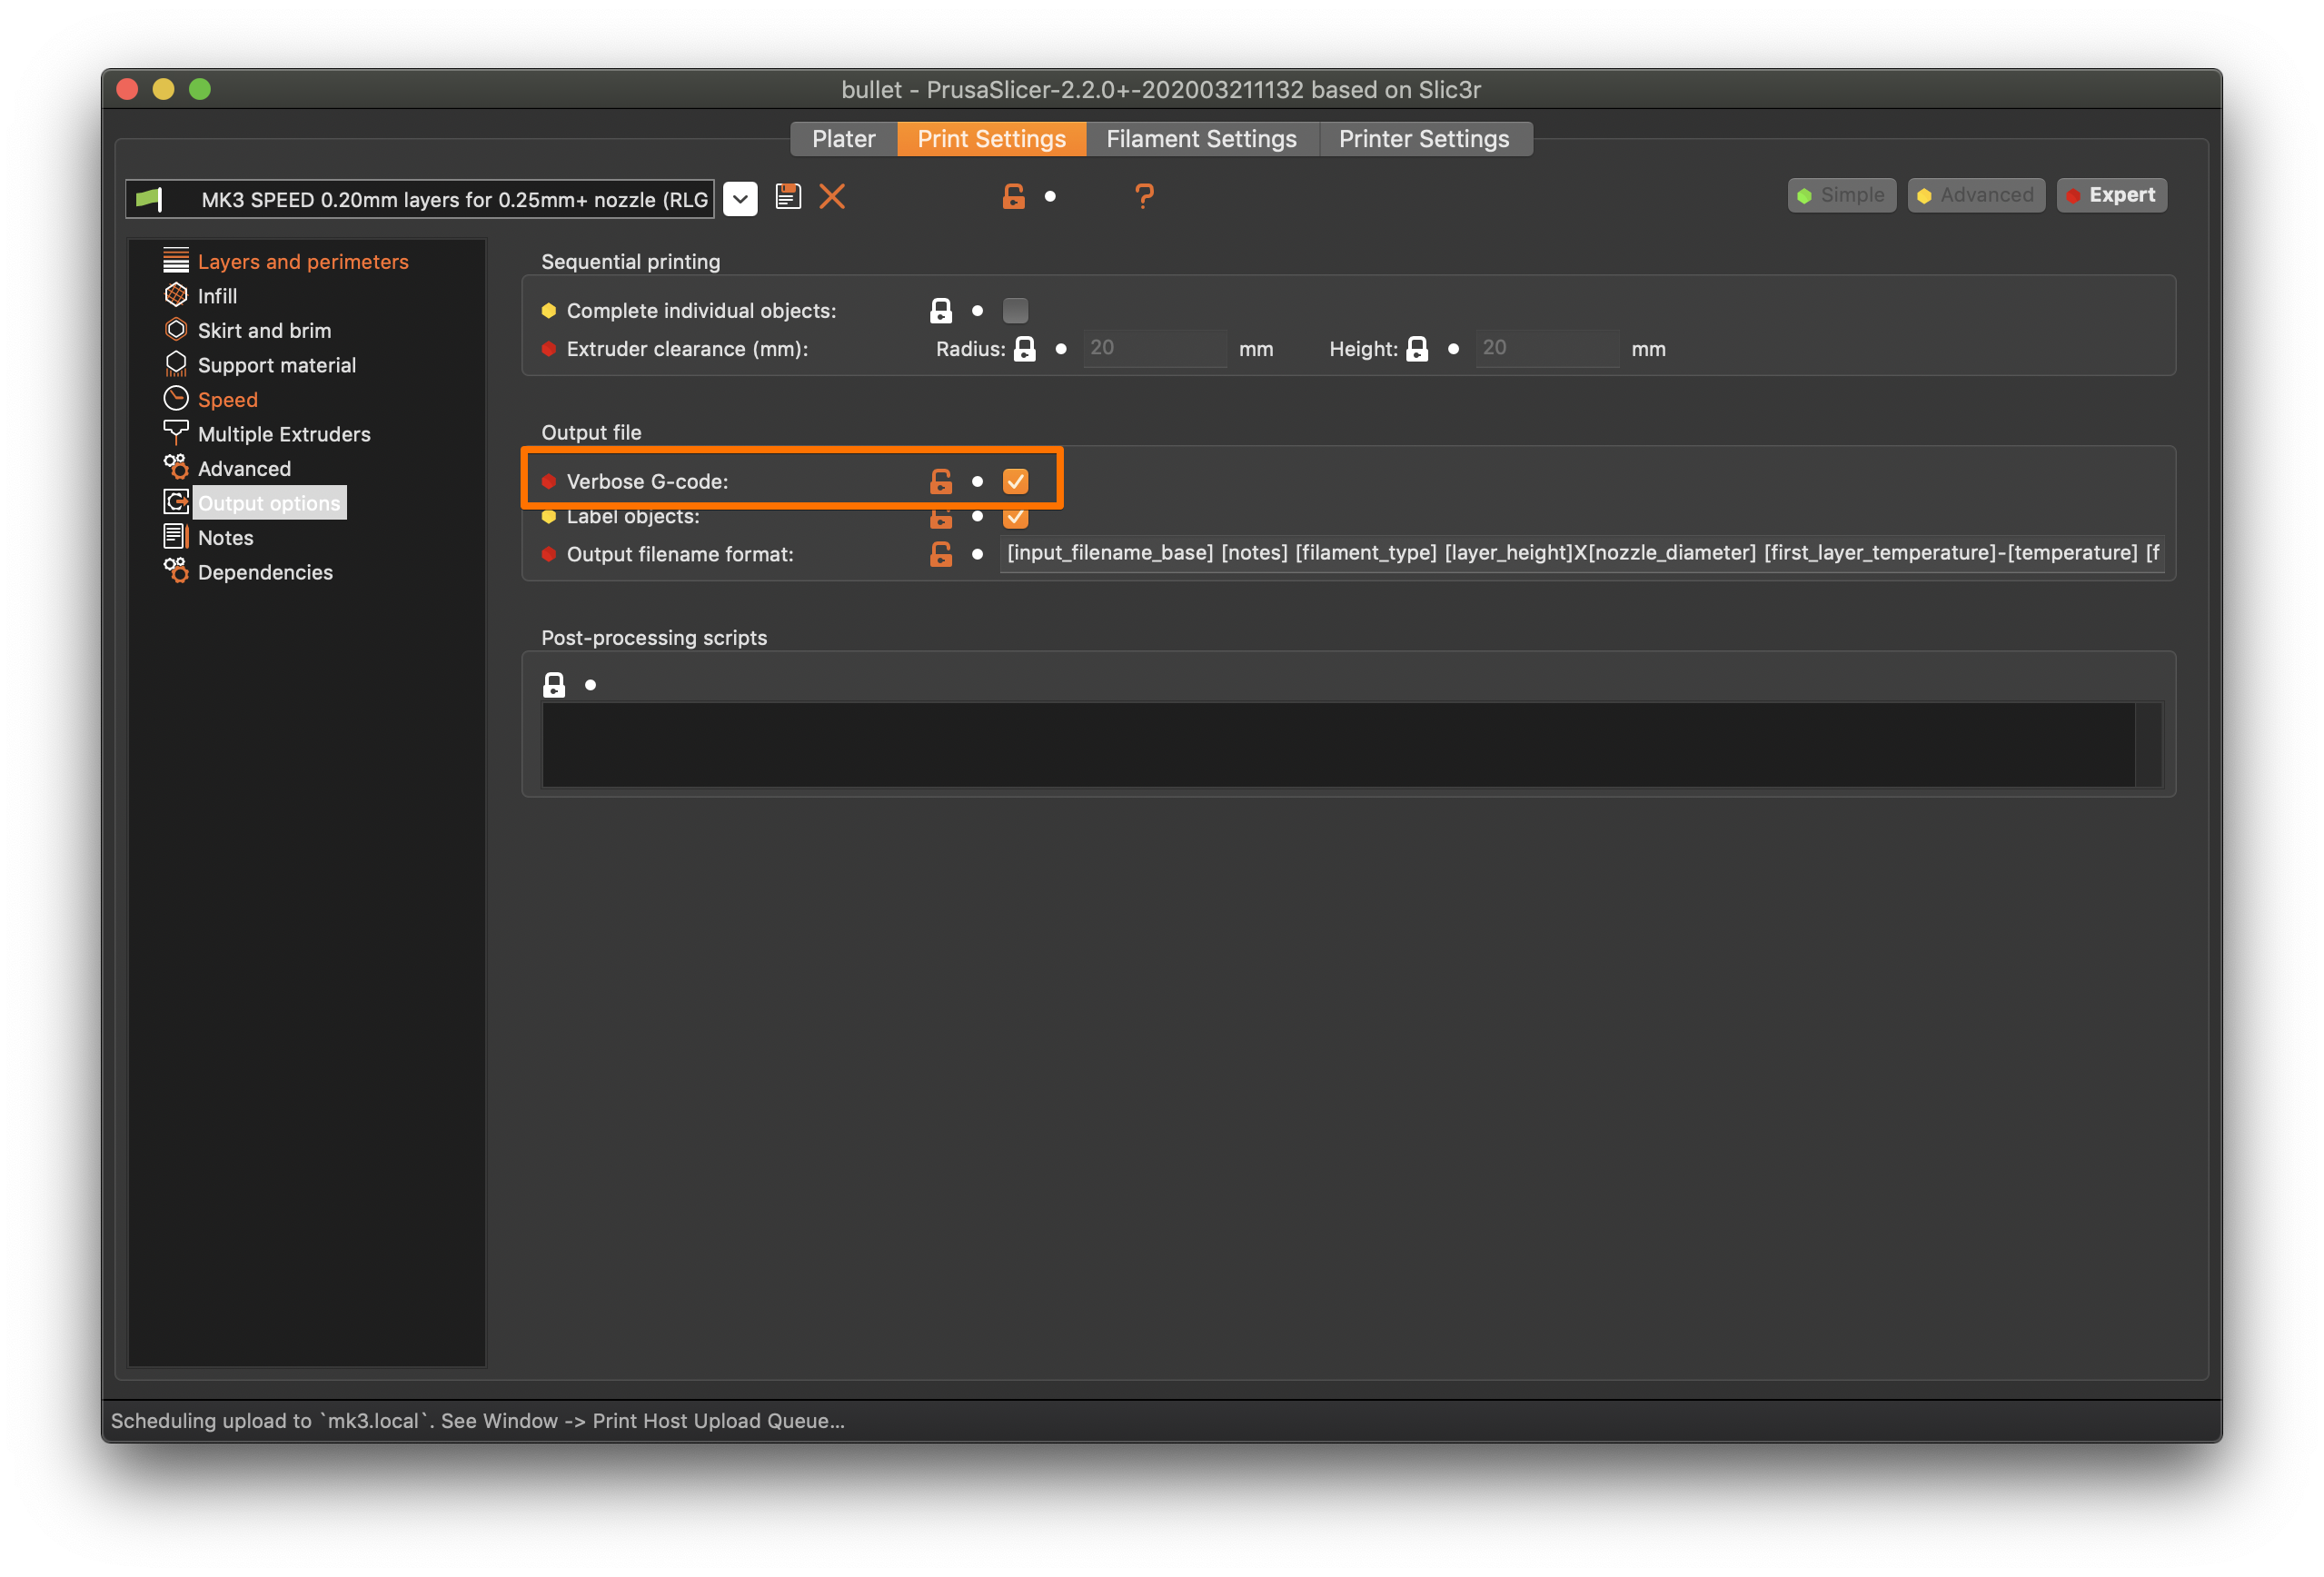This screenshot has height=1577, width=2324.
Task: Click the orange X delete preset icon
Action: [832, 196]
